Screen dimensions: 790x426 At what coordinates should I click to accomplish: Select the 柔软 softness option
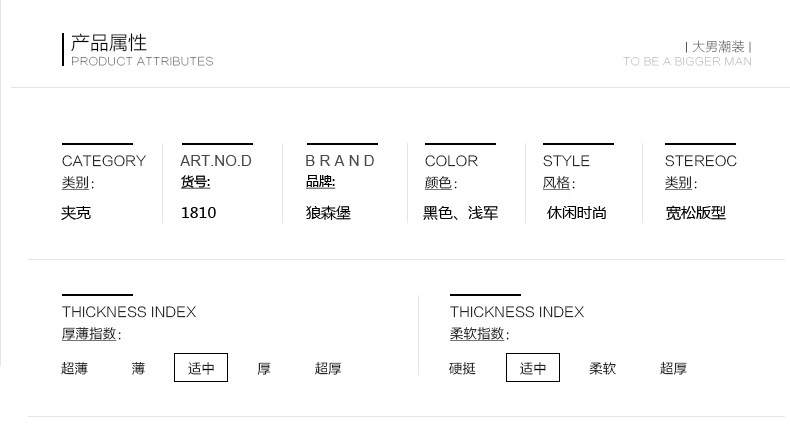[x=602, y=369]
